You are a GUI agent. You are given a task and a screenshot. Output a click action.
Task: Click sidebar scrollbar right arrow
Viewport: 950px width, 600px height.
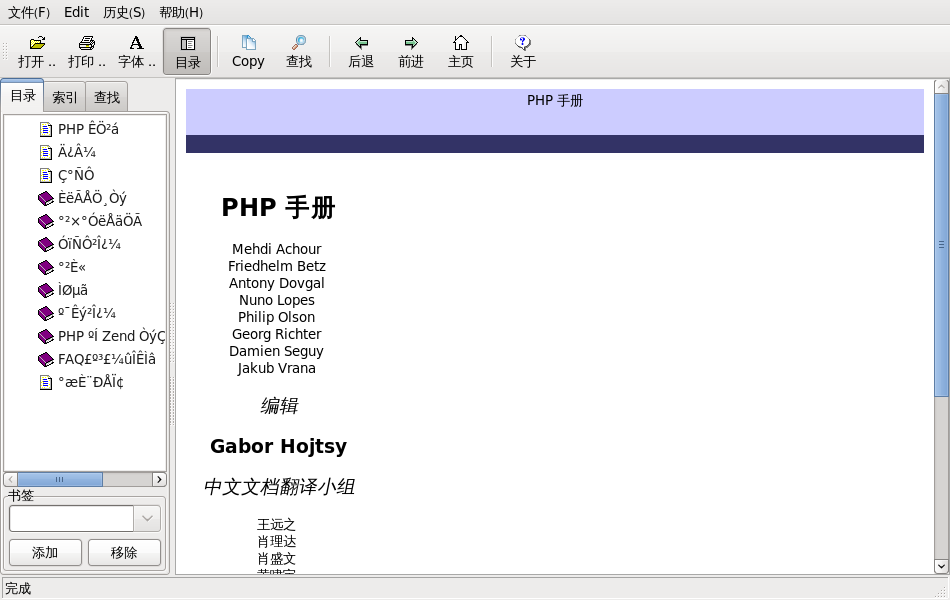(x=159, y=479)
